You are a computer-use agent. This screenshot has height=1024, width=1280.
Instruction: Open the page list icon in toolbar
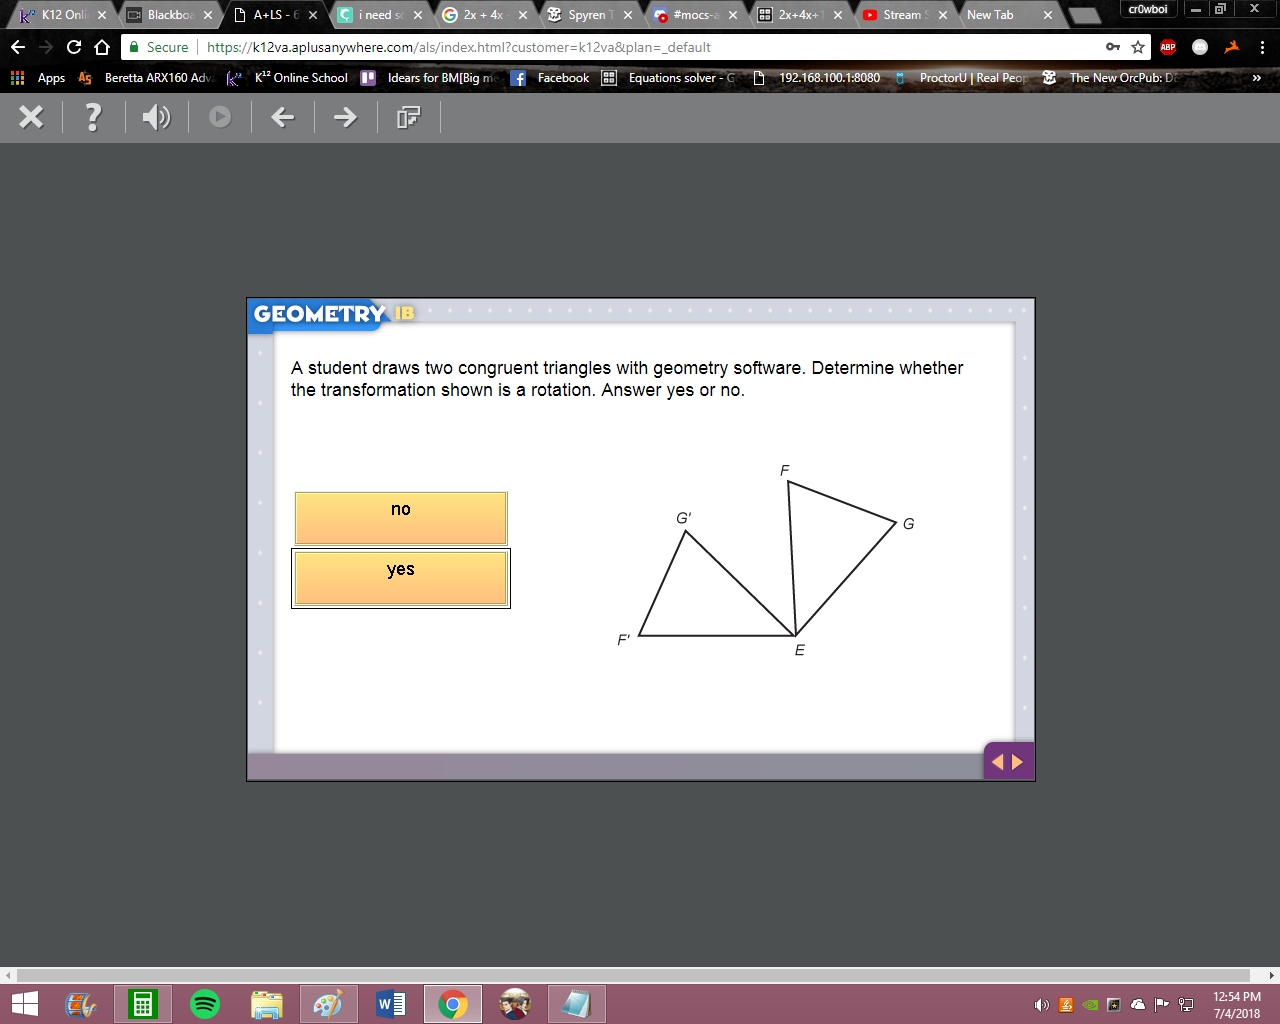[408, 118]
